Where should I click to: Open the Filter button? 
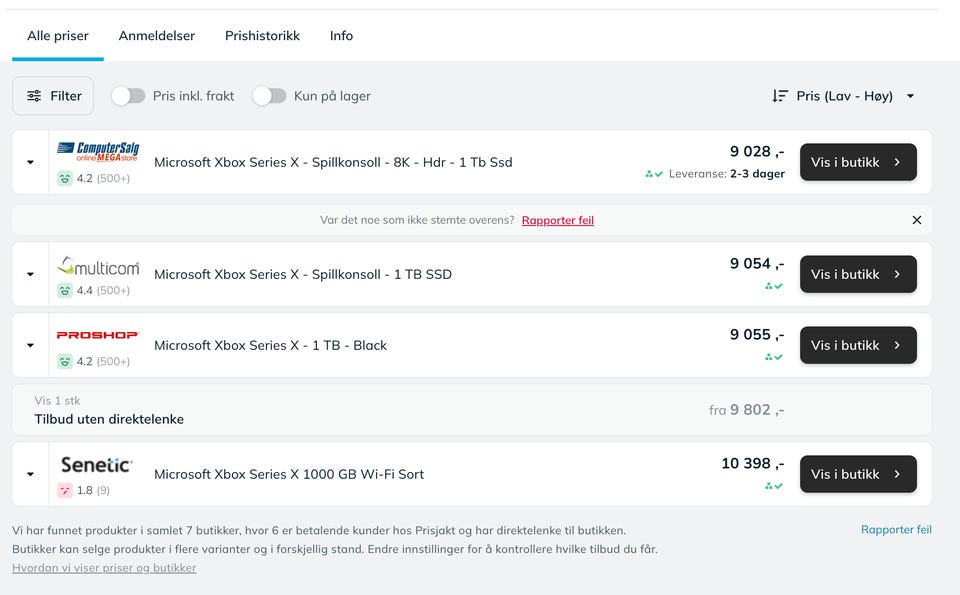click(x=53, y=96)
